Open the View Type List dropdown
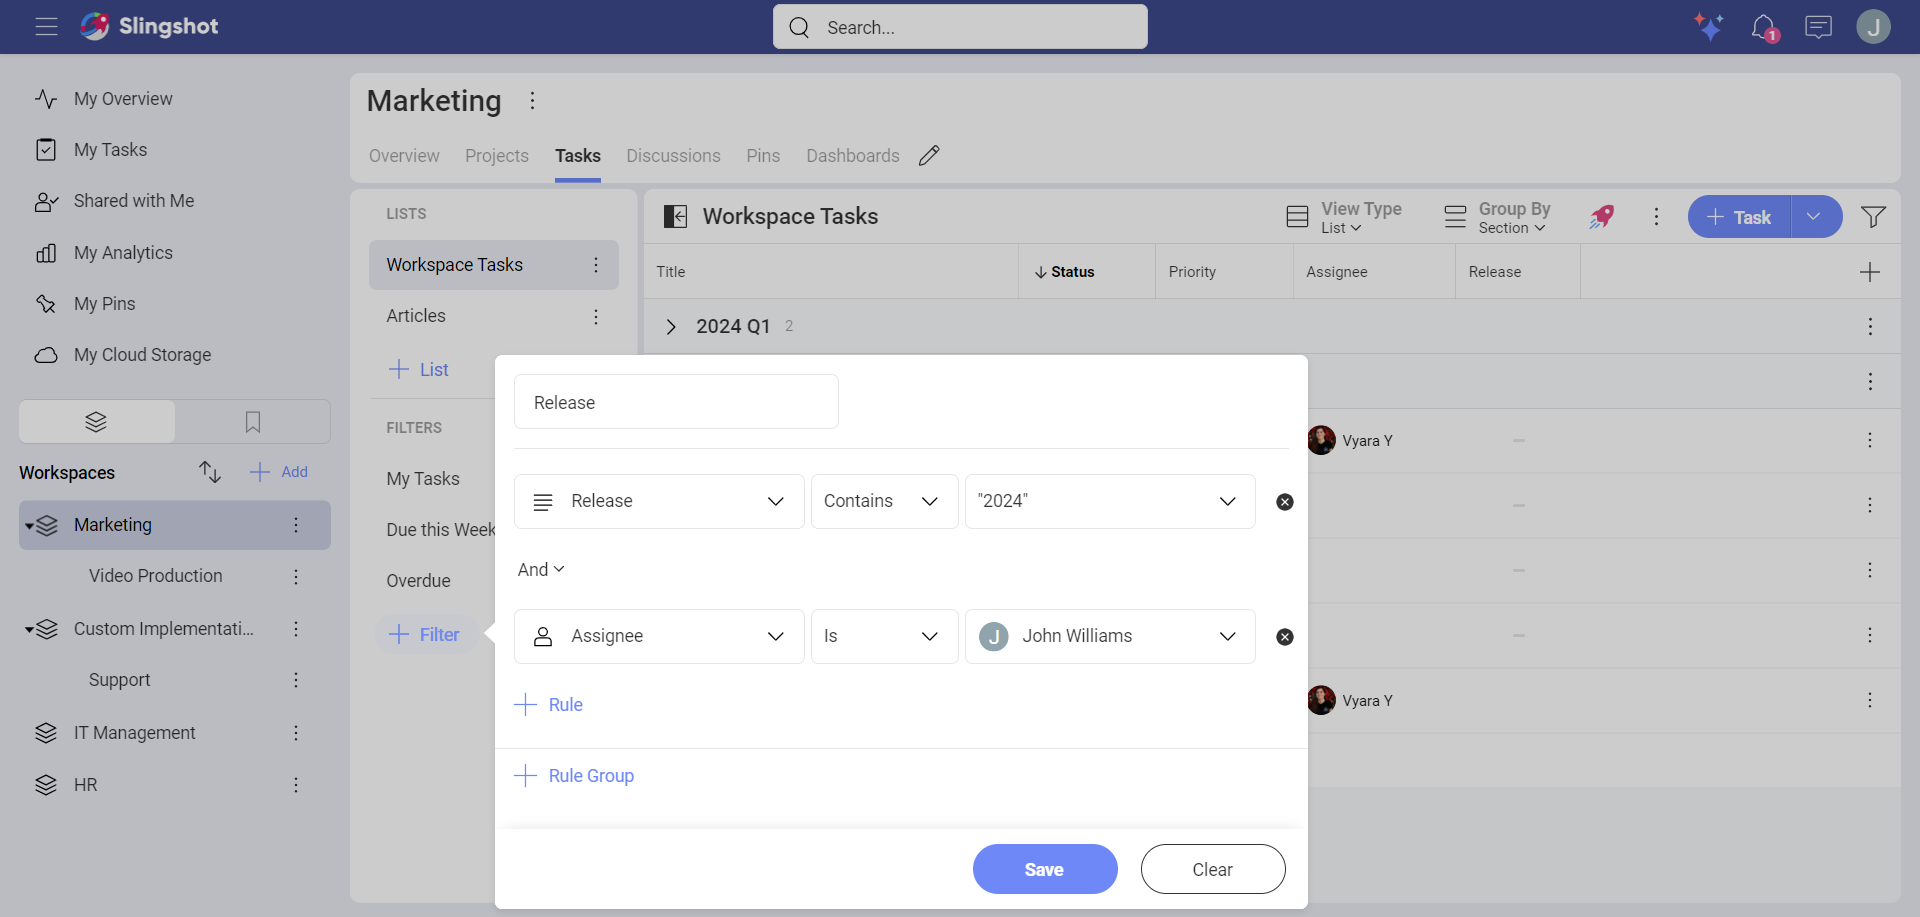 [x=1344, y=217]
